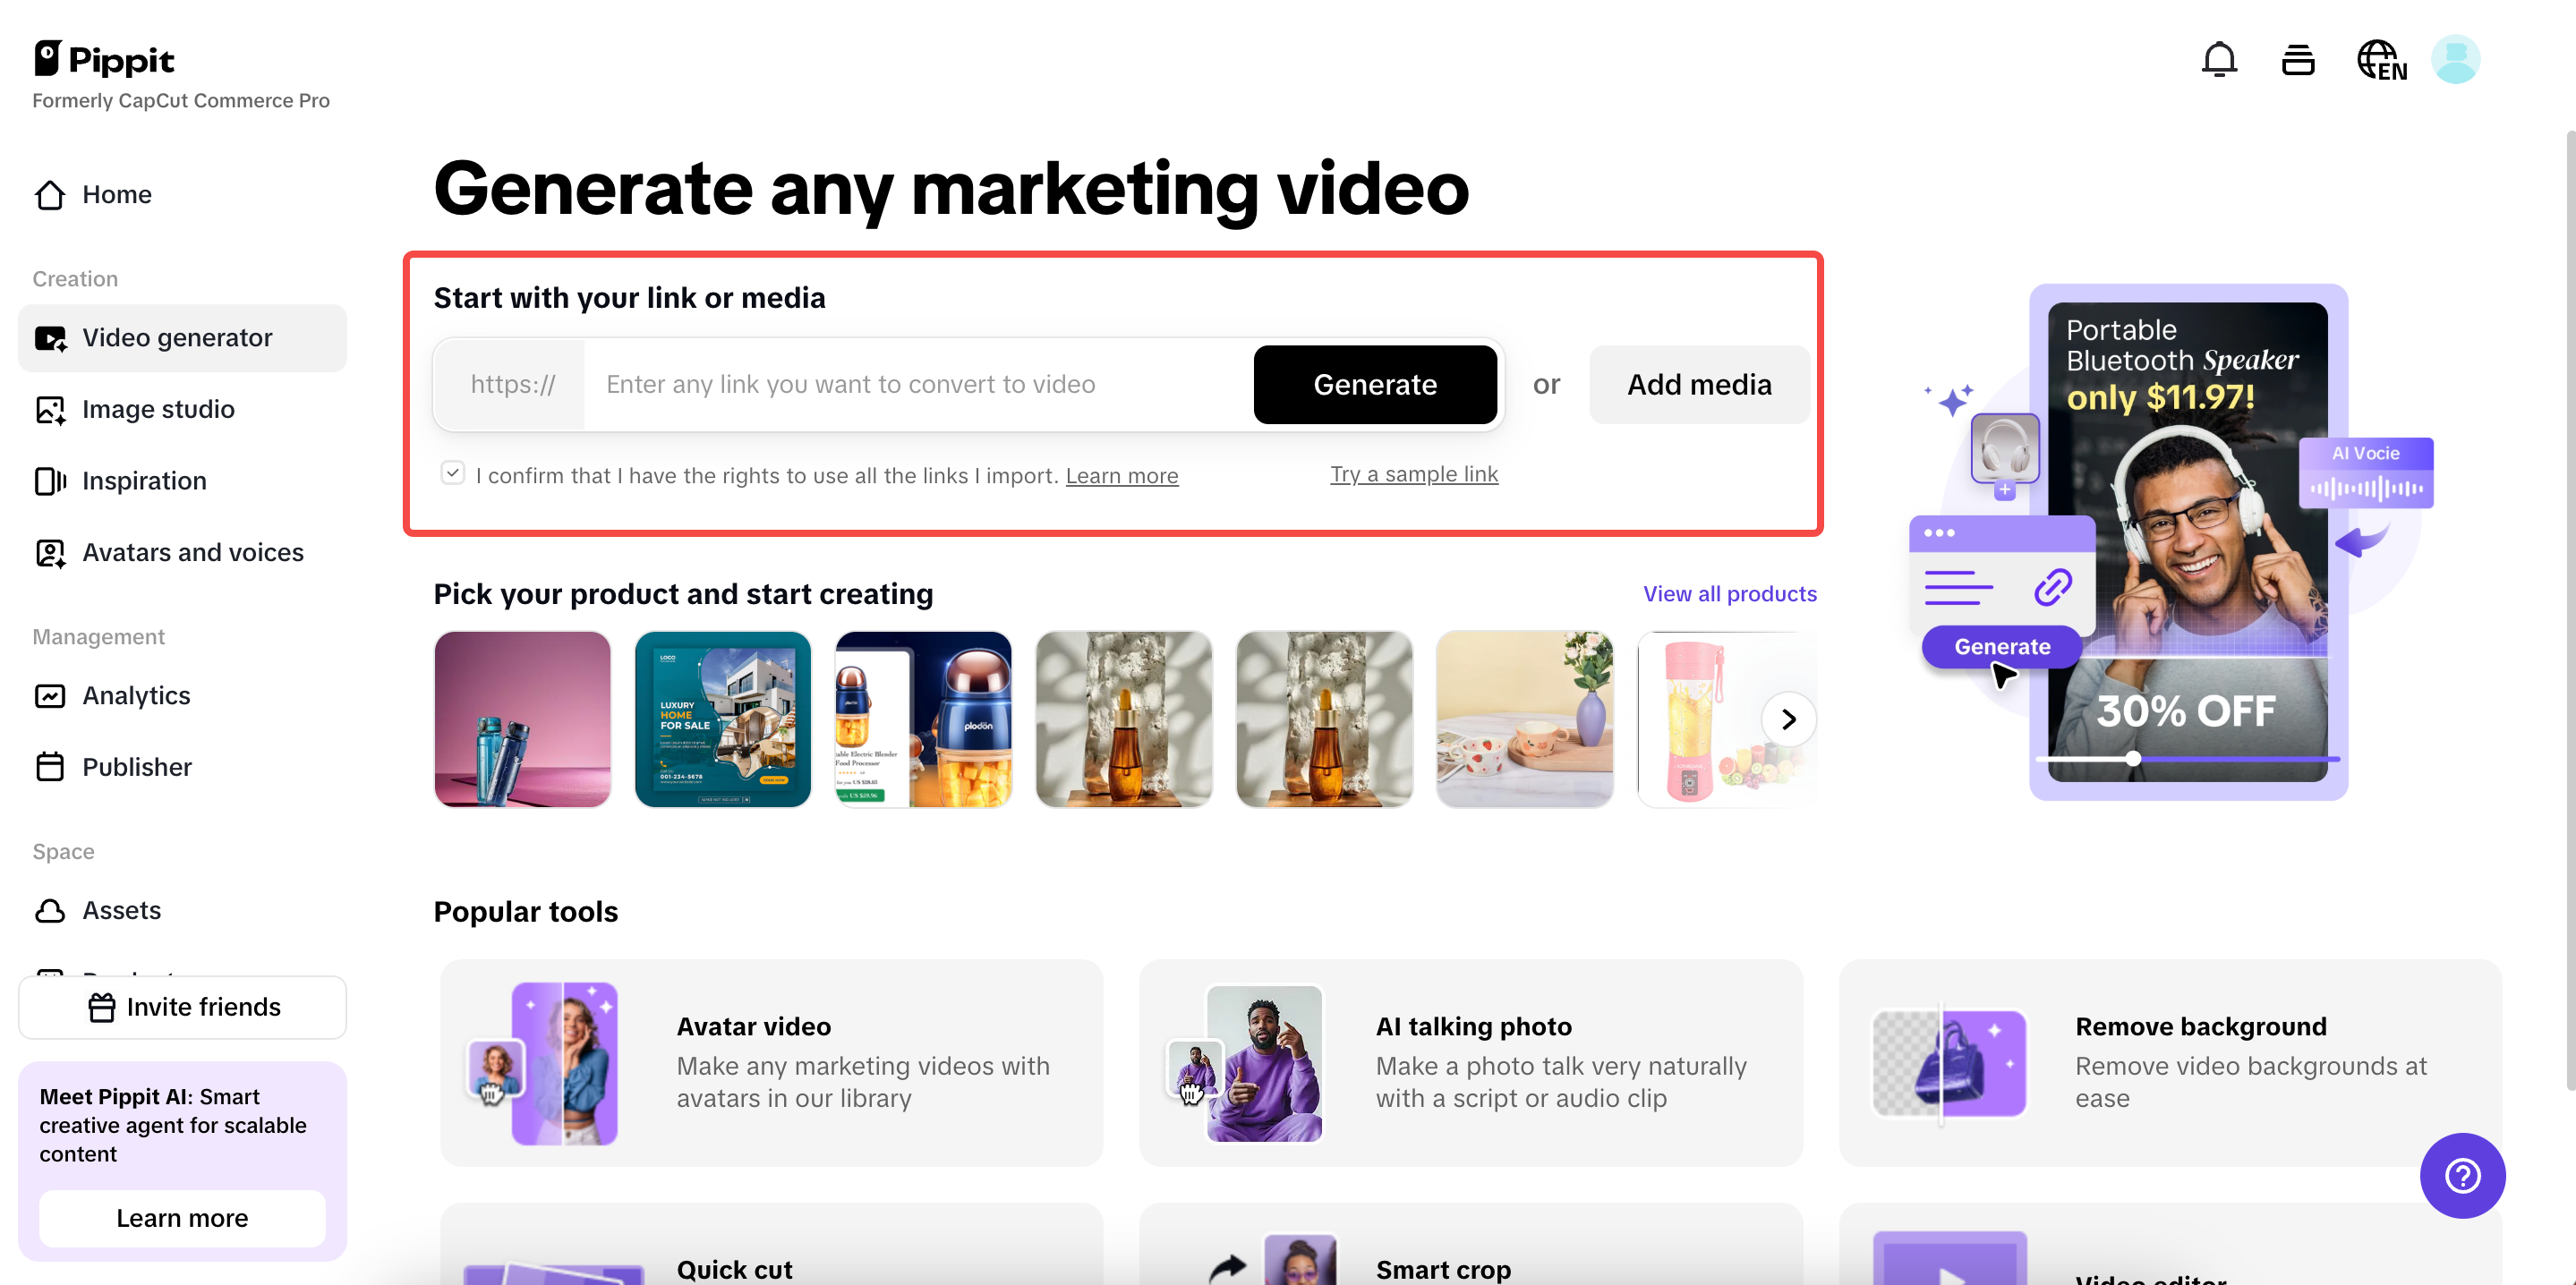The width and height of the screenshot is (2576, 1285).
Task: Click the Analytics chart icon
Action: (x=50, y=695)
